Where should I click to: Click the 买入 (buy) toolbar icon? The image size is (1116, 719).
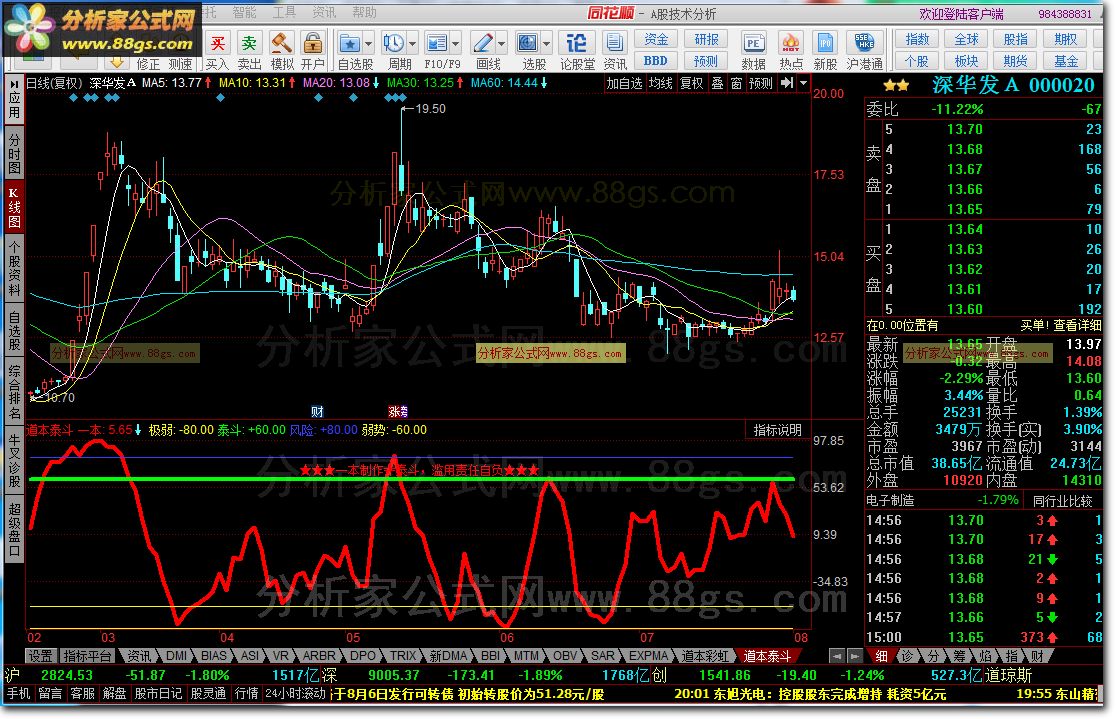coord(217,43)
